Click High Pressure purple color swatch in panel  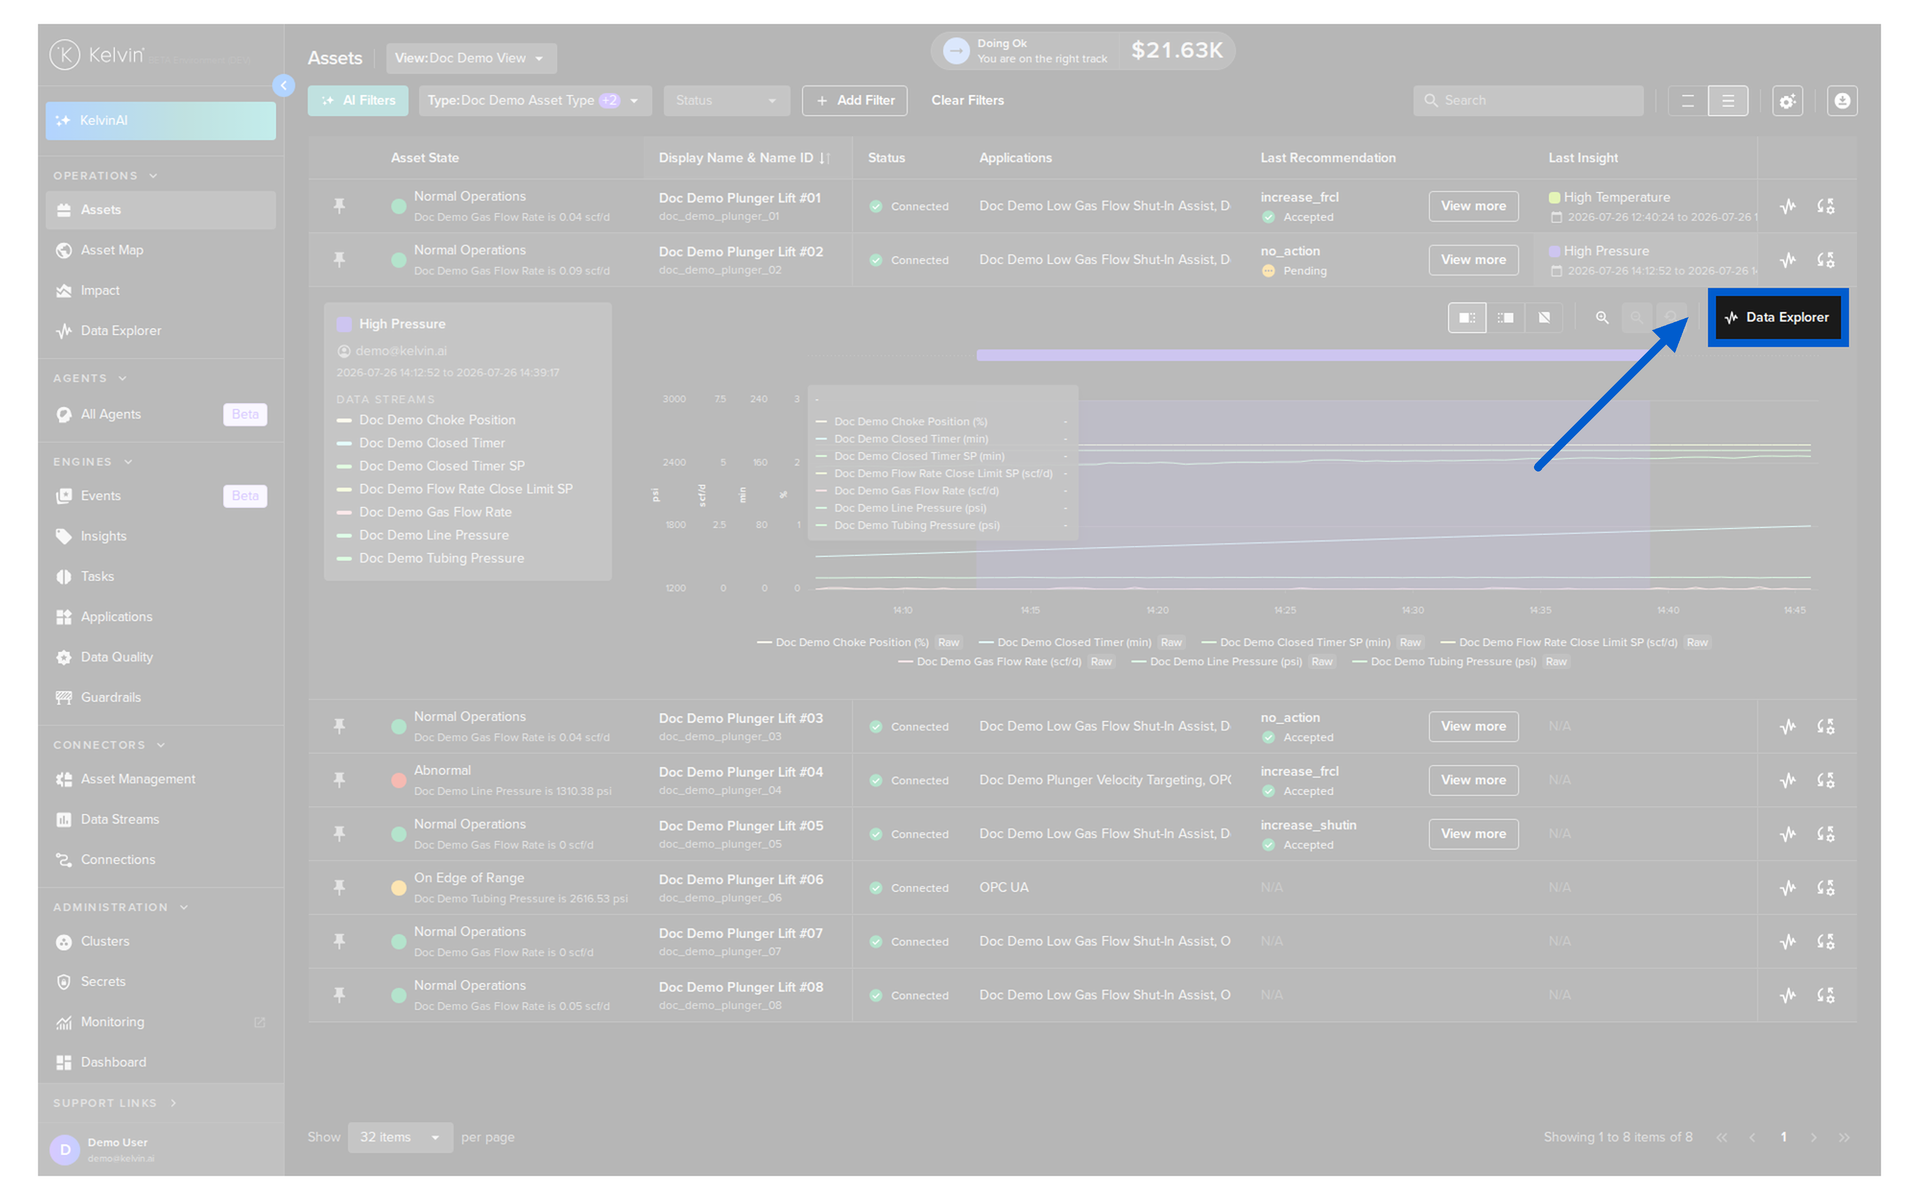344,324
